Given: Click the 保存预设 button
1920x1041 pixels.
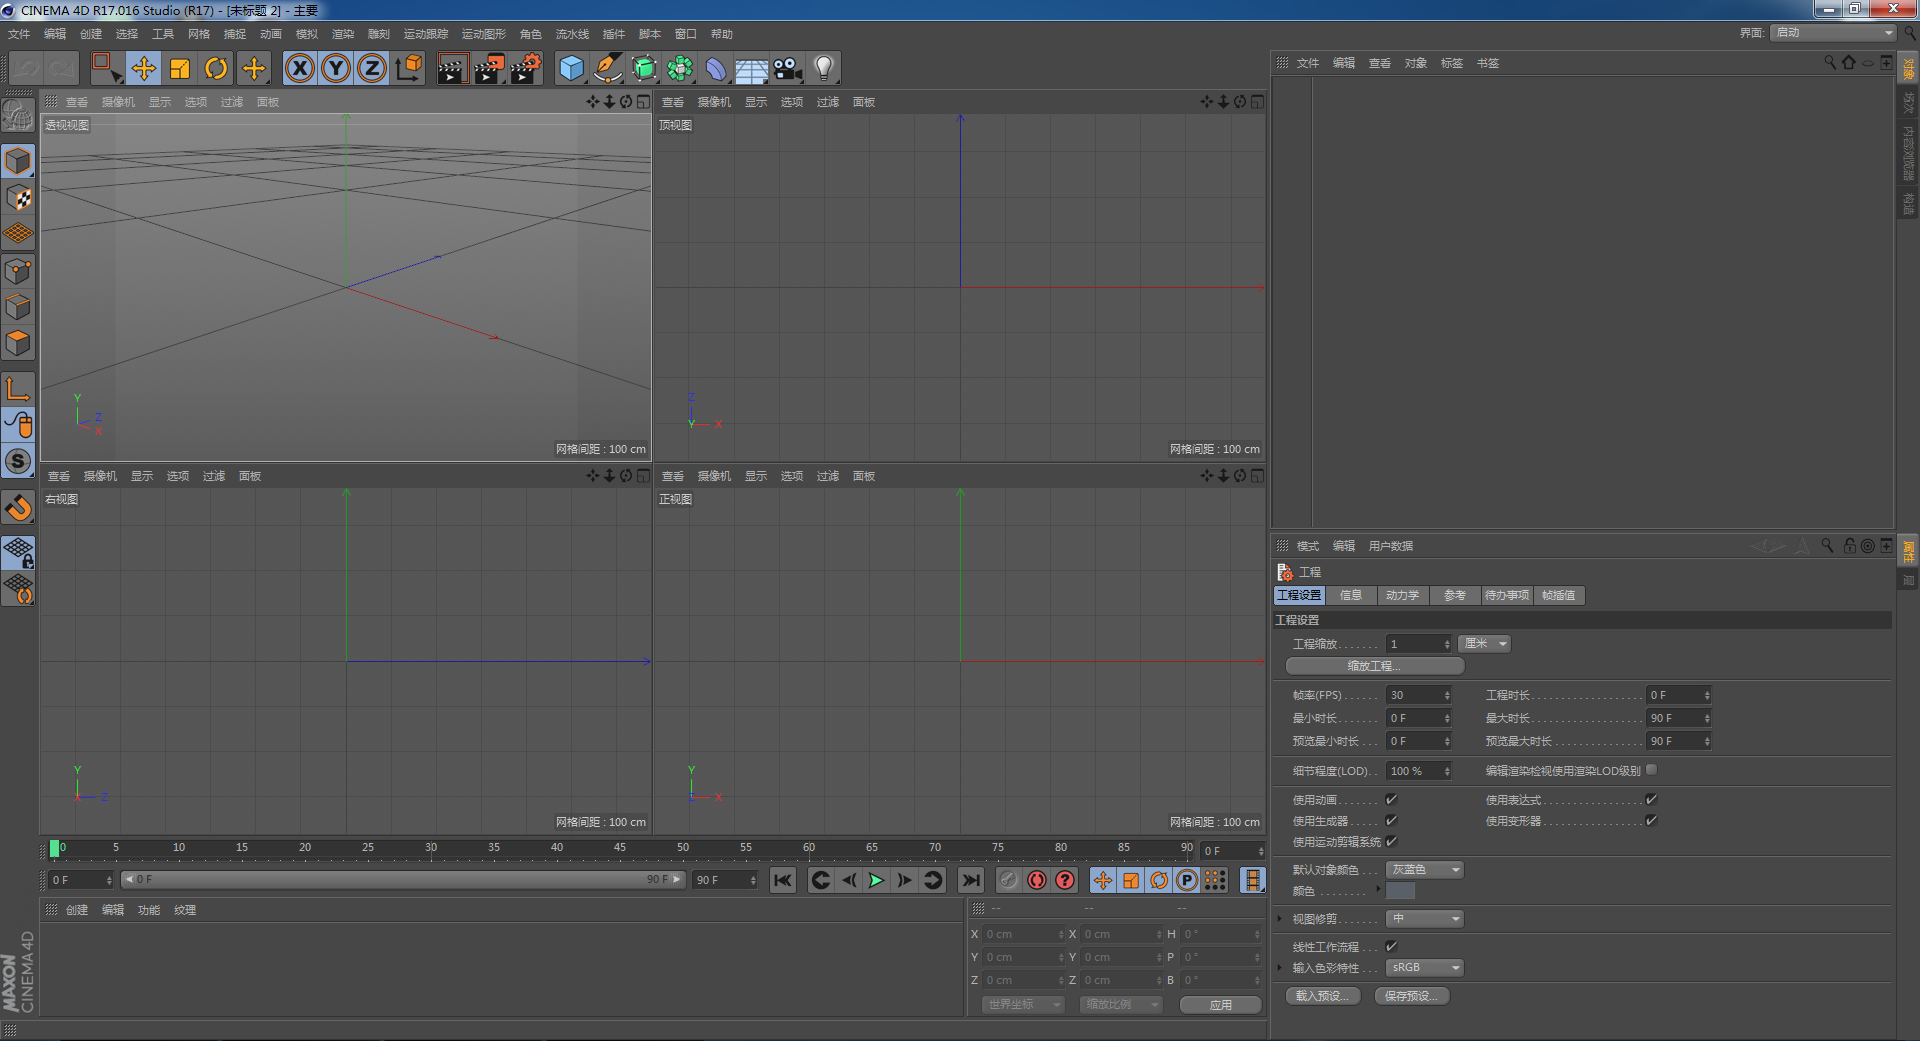Looking at the screenshot, I should pyautogui.click(x=1411, y=996).
